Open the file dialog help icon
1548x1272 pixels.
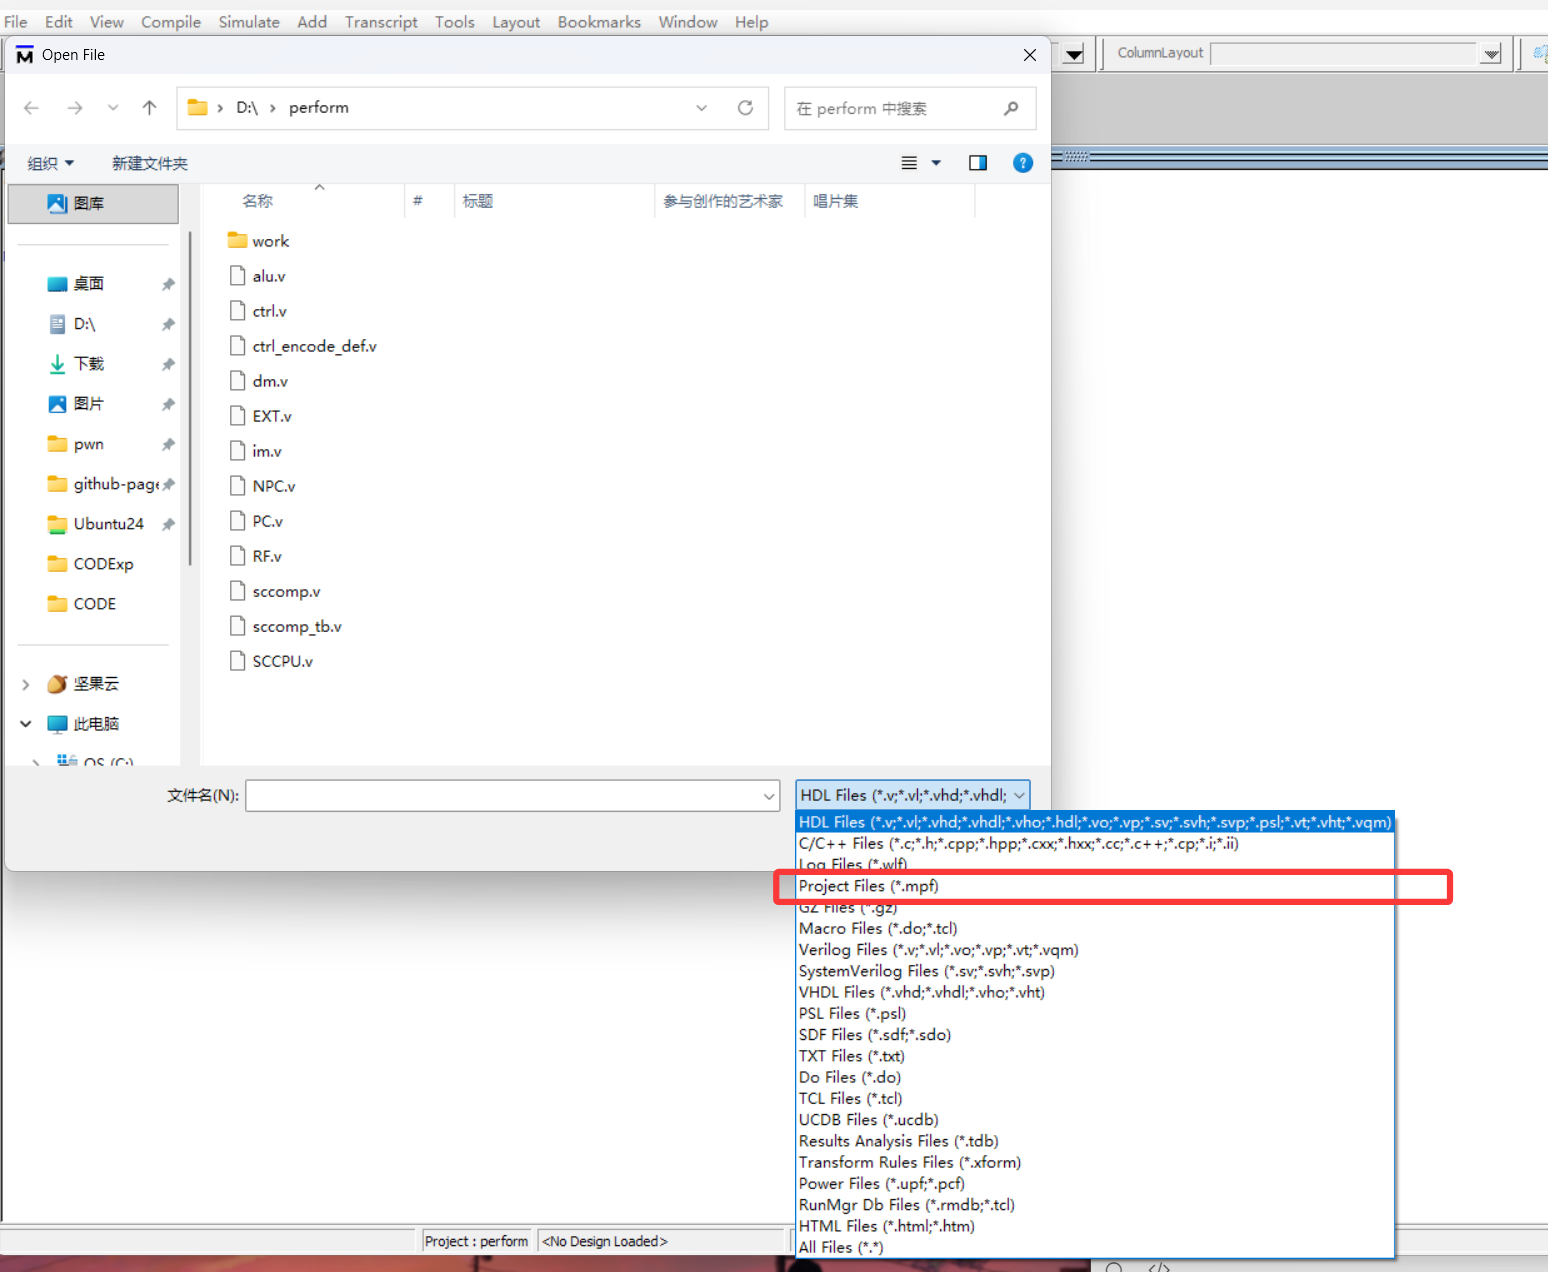click(x=1022, y=163)
